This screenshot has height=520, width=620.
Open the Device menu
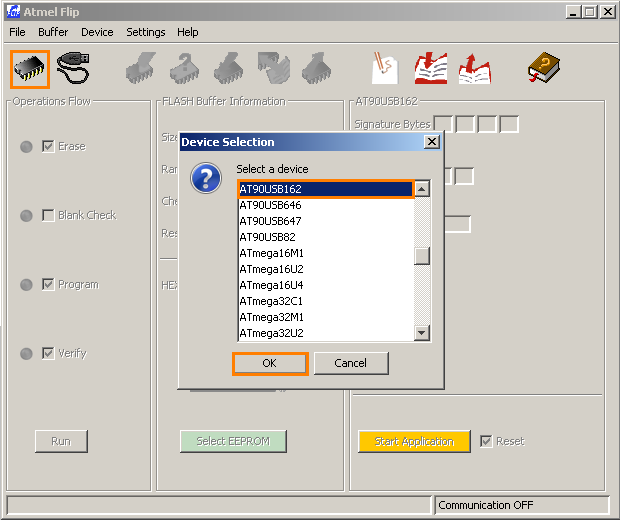97,32
